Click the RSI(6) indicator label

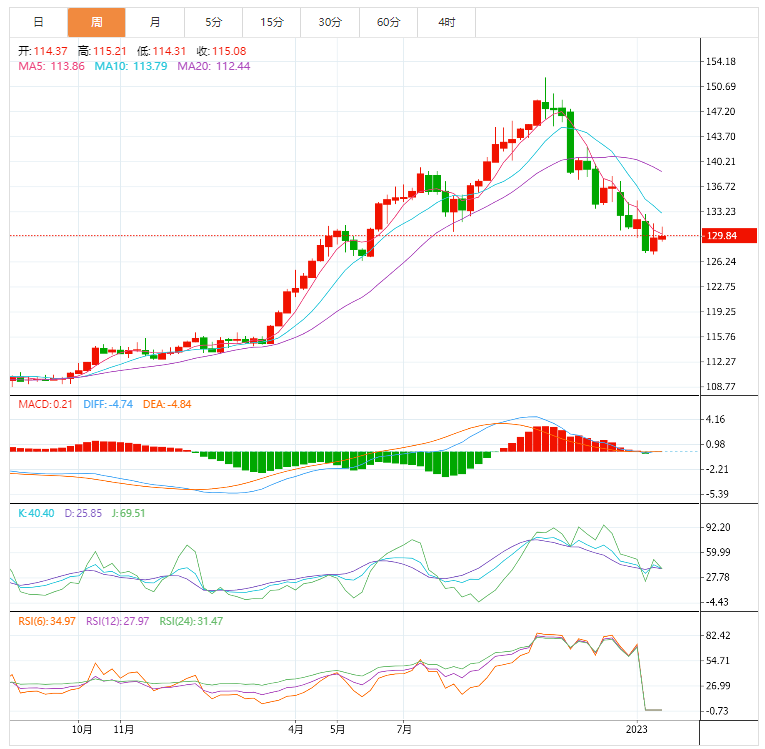pyautogui.click(x=47, y=621)
